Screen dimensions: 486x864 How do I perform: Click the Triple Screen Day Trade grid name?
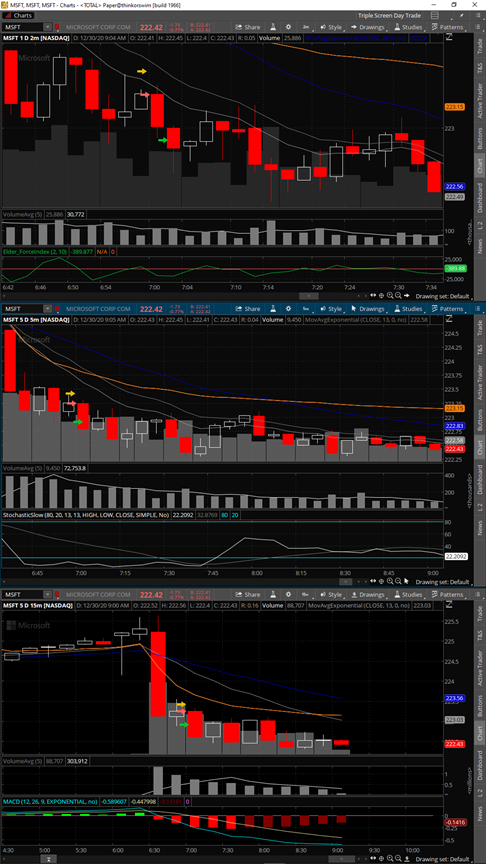click(389, 15)
